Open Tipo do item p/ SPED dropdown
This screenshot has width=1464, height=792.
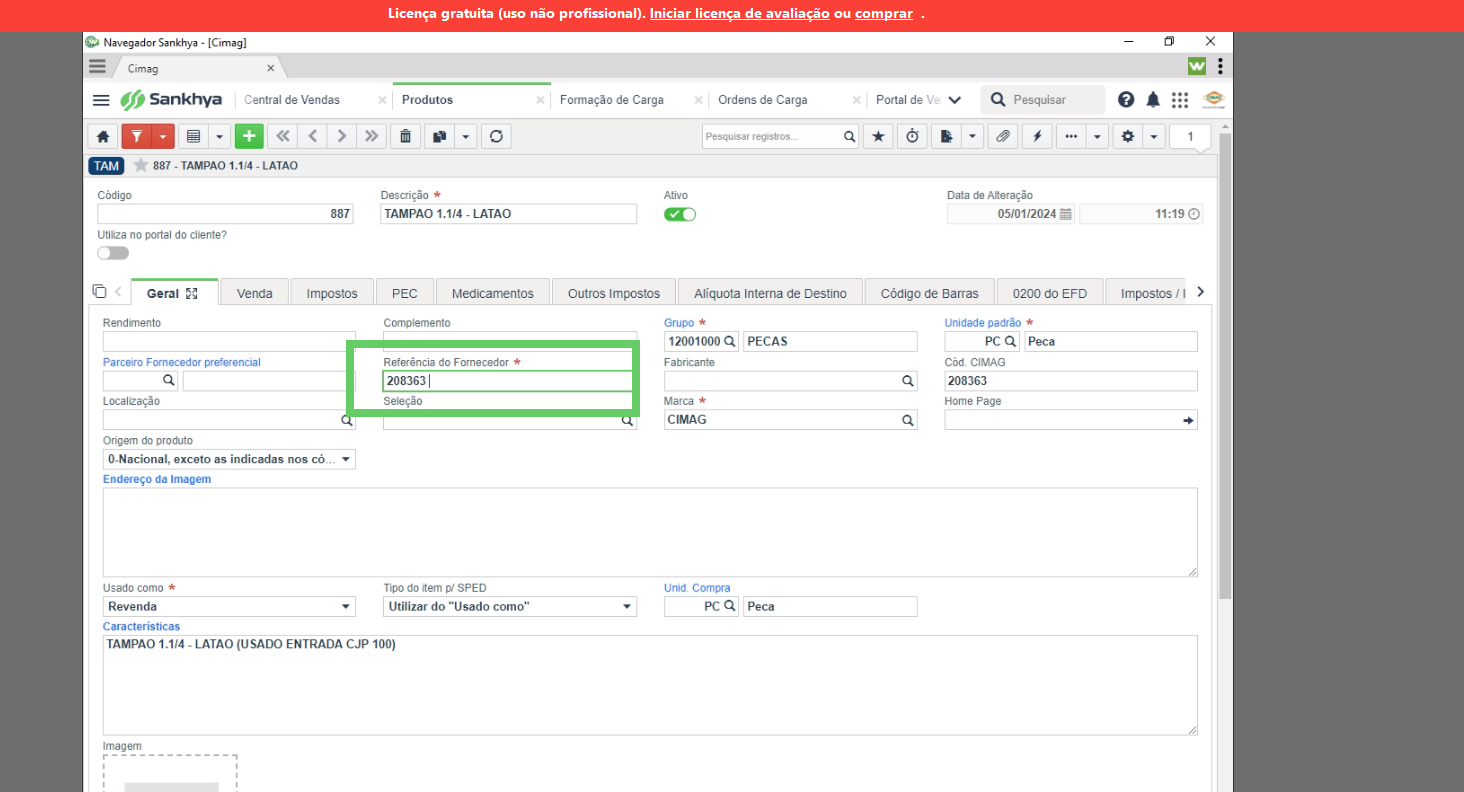(x=510, y=606)
